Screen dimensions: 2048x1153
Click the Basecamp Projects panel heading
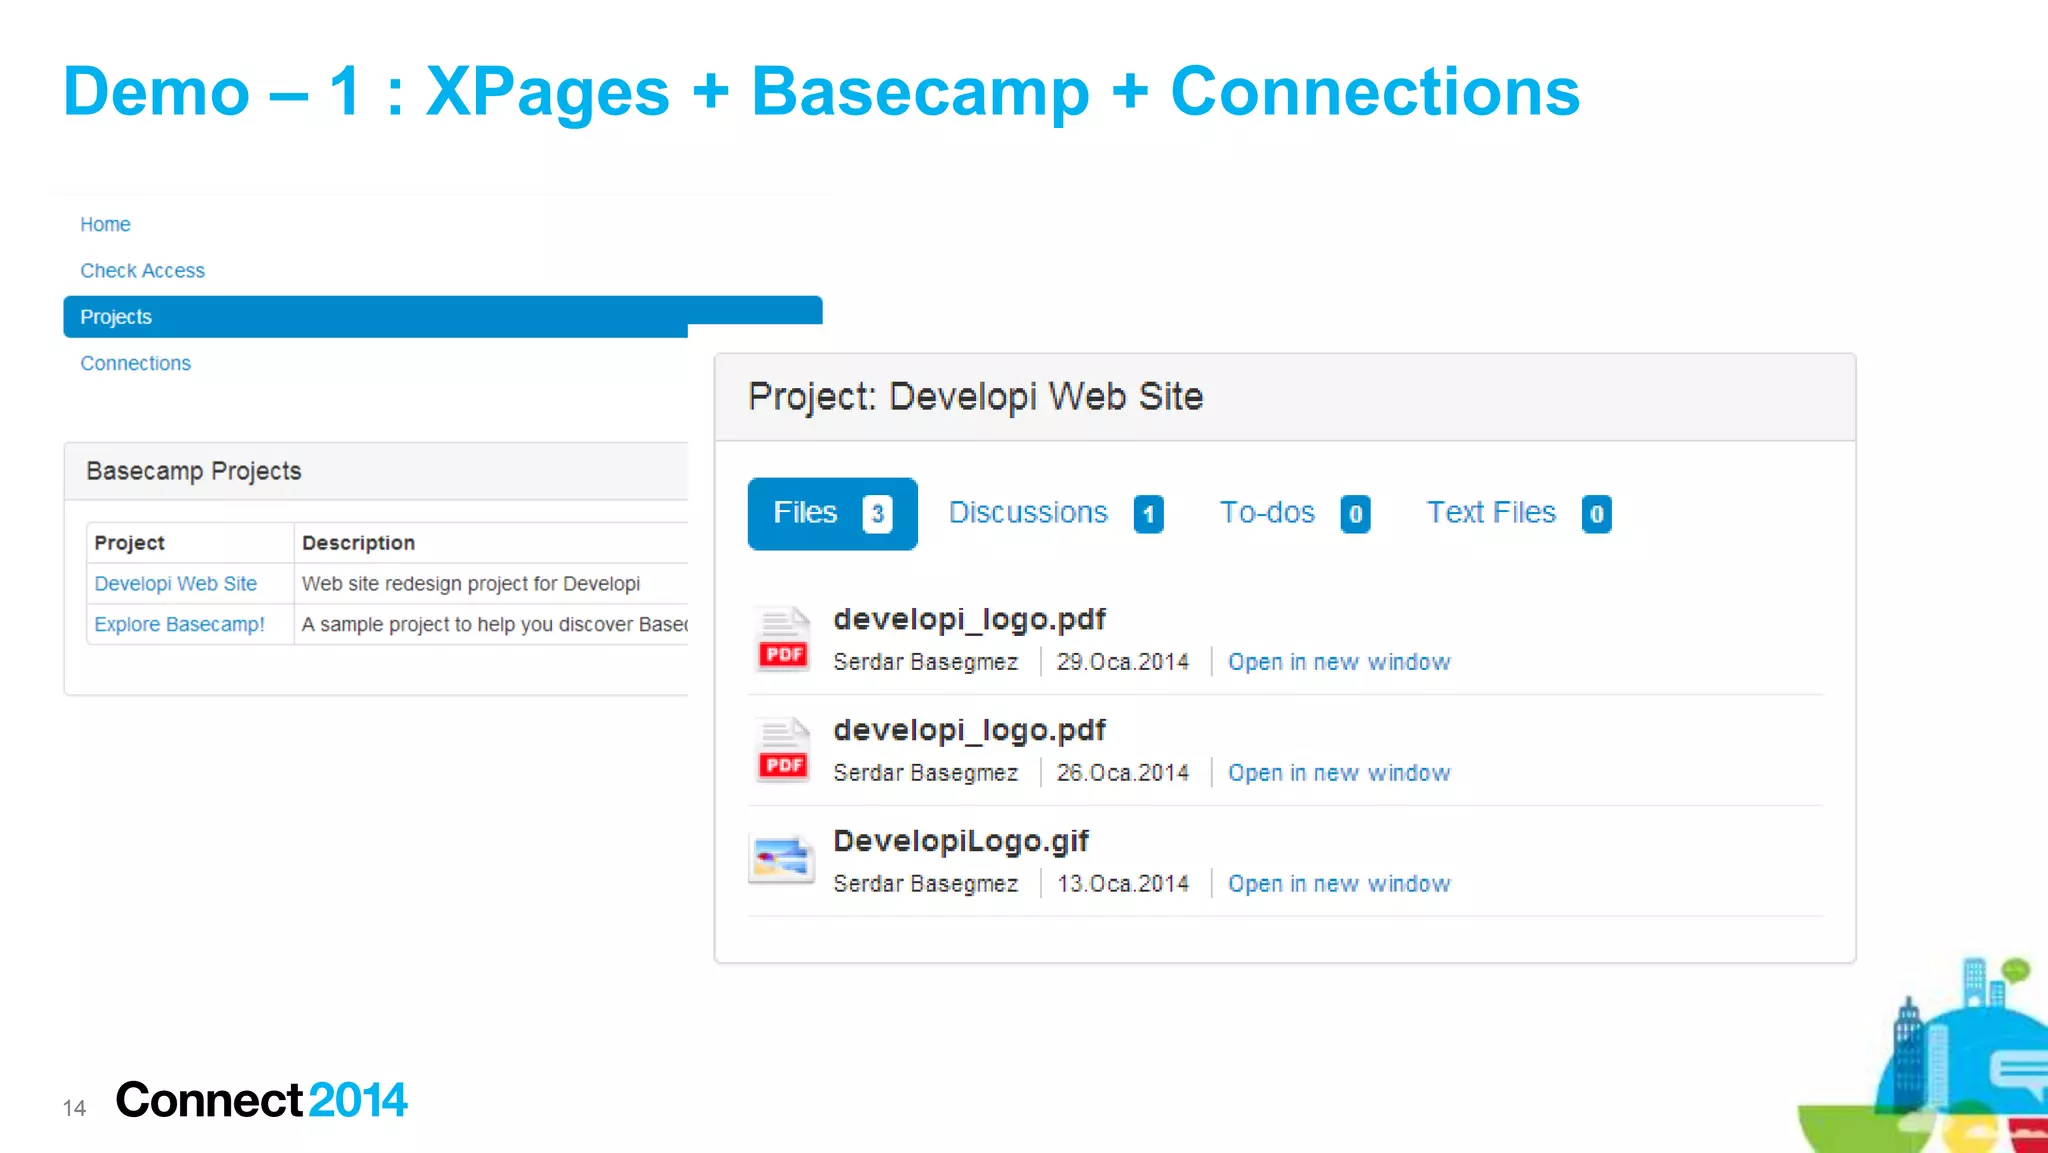[193, 471]
